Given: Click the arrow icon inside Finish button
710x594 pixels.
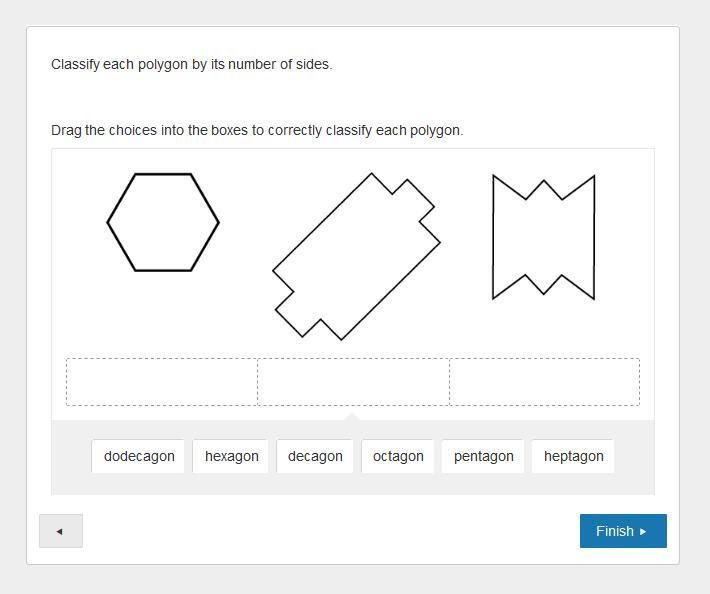Looking at the screenshot, I should (x=643, y=532).
